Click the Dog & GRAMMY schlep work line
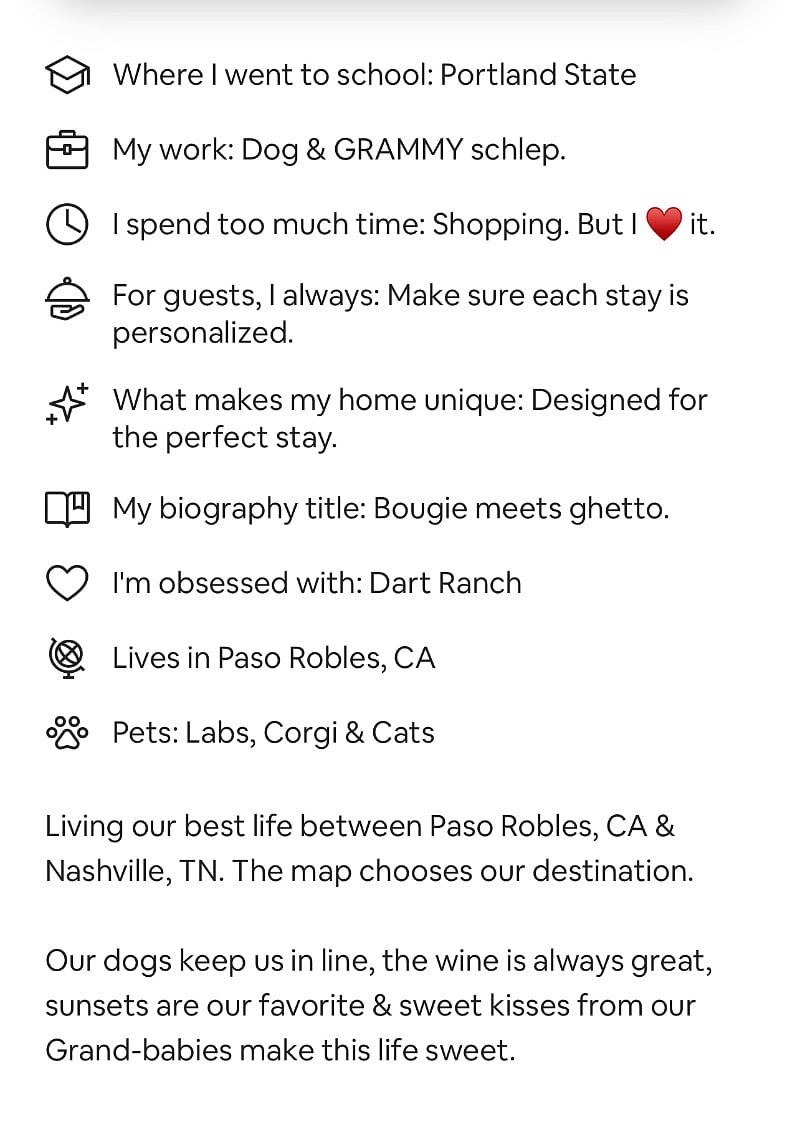This screenshot has height=1137, width=800. pyautogui.click(x=339, y=150)
